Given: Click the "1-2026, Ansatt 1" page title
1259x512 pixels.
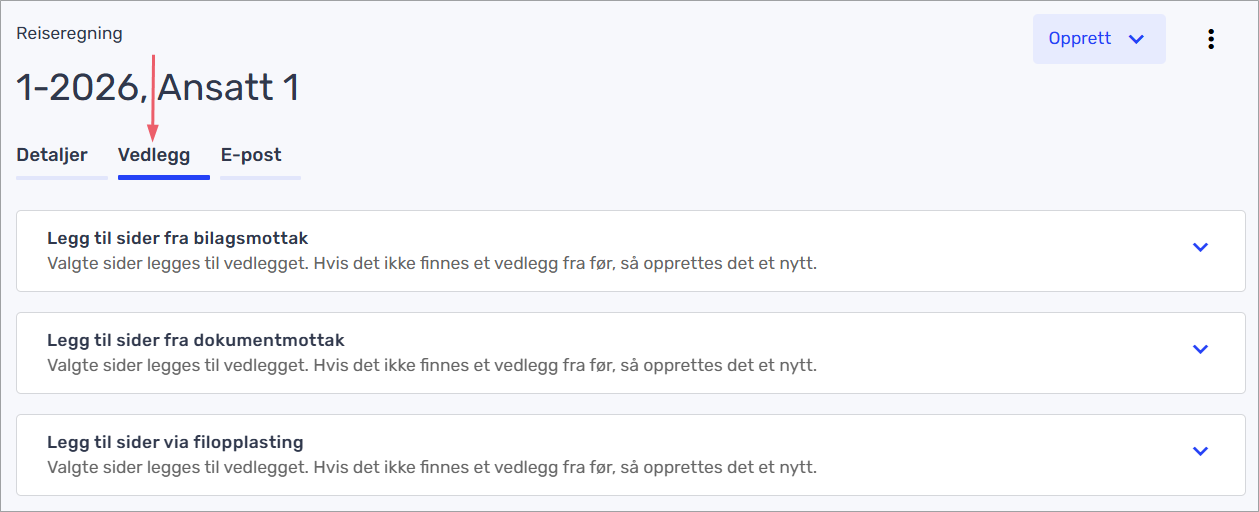Looking at the screenshot, I should tap(158, 88).
